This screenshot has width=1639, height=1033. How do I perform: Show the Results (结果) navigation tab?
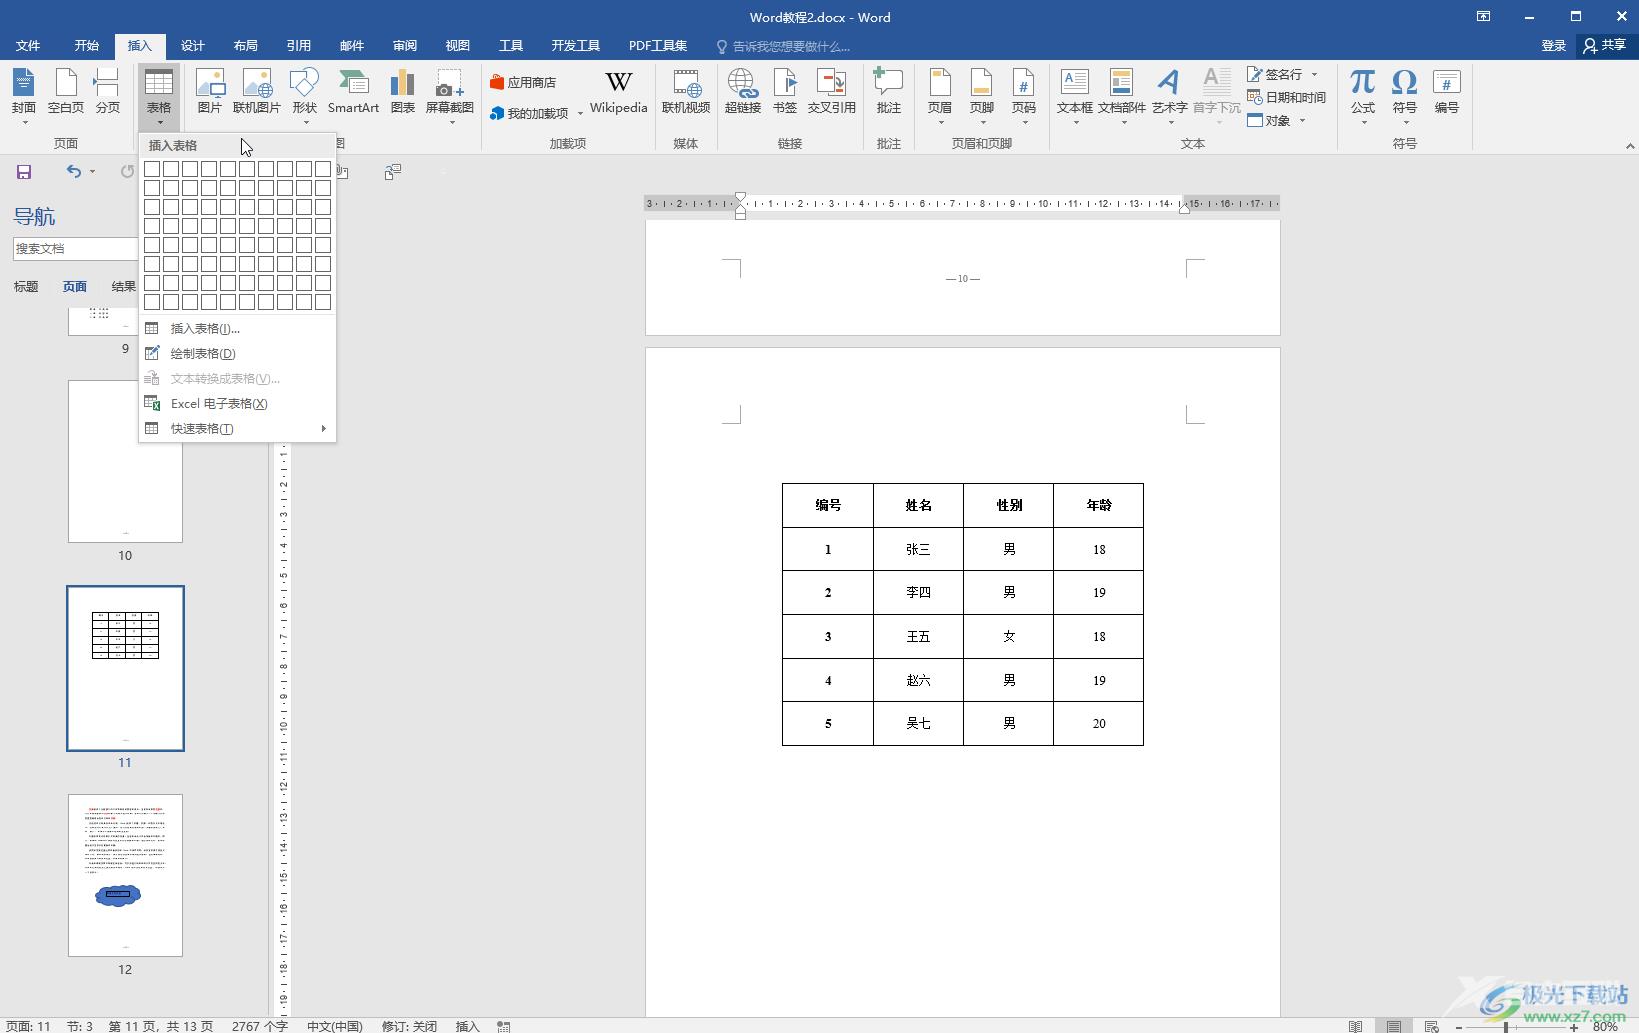pos(124,287)
